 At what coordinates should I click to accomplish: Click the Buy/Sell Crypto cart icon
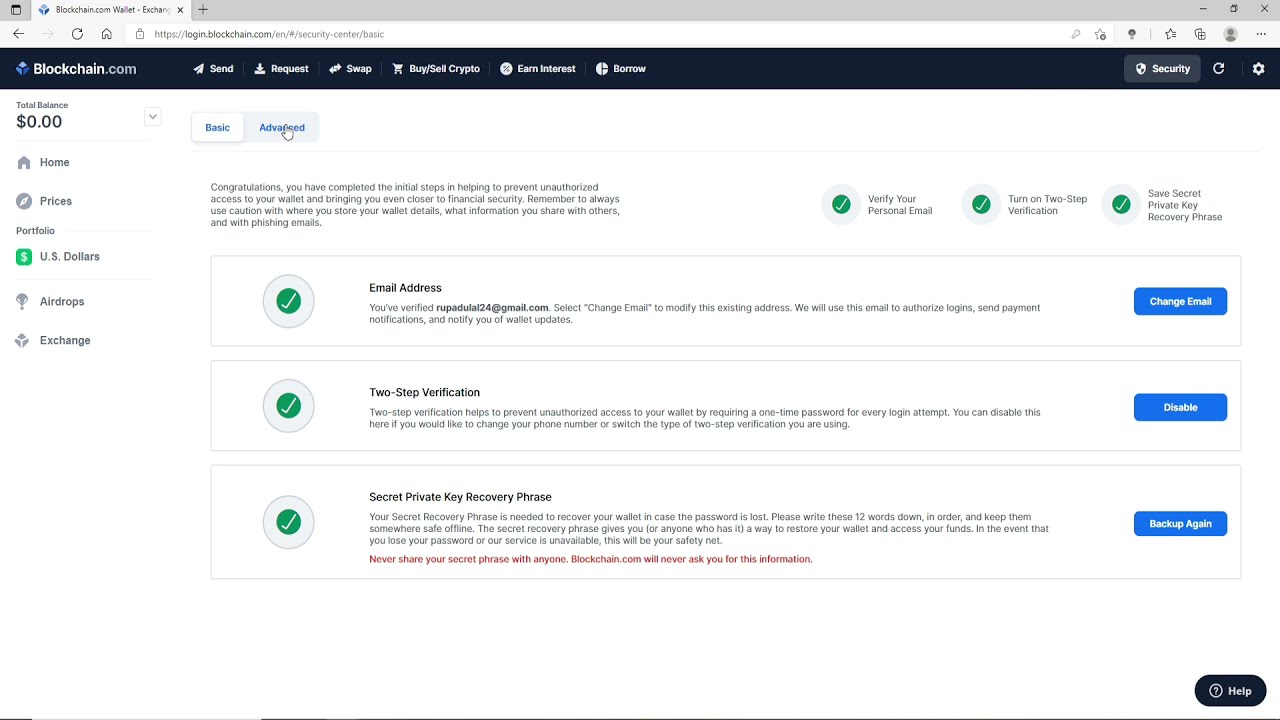click(398, 69)
